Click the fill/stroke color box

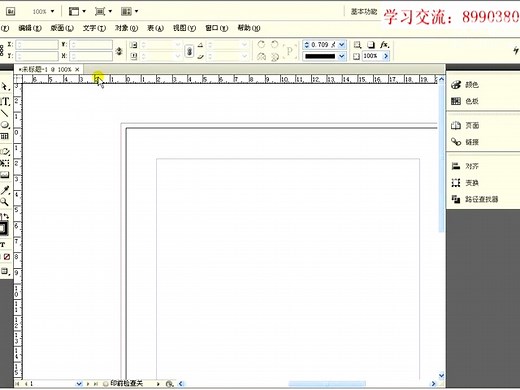tap(4, 228)
